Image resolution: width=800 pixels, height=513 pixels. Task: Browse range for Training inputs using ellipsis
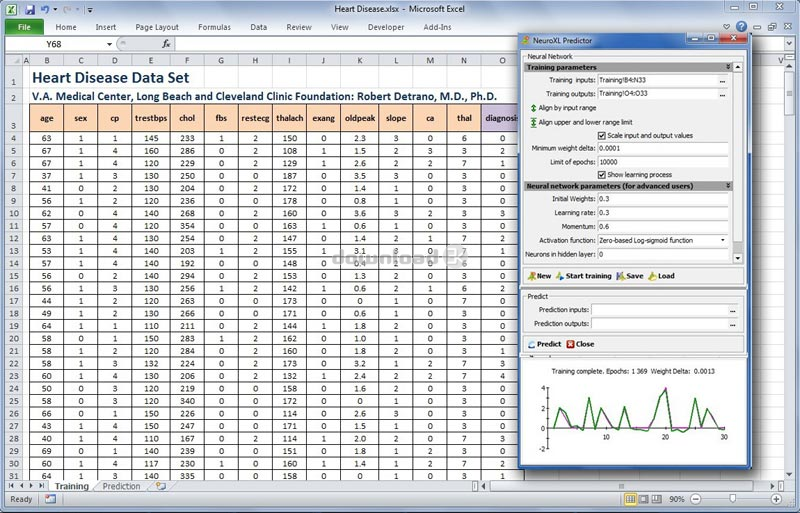pyautogui.click(x=722, y=81)
